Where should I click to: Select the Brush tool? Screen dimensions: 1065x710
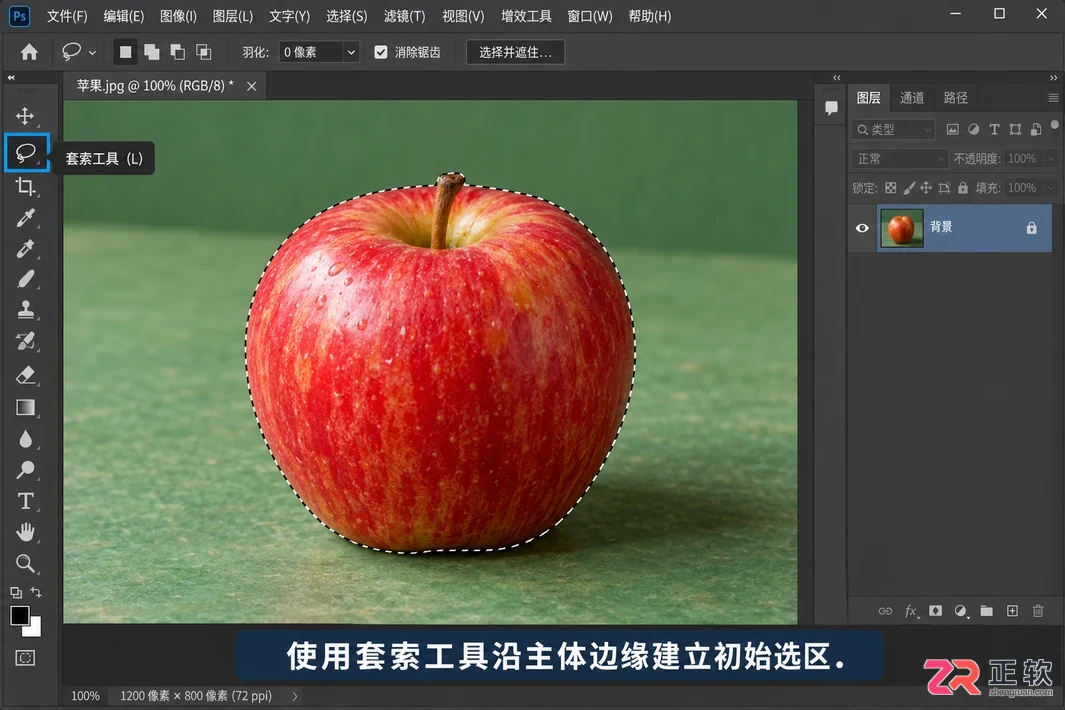pos(25,279)
